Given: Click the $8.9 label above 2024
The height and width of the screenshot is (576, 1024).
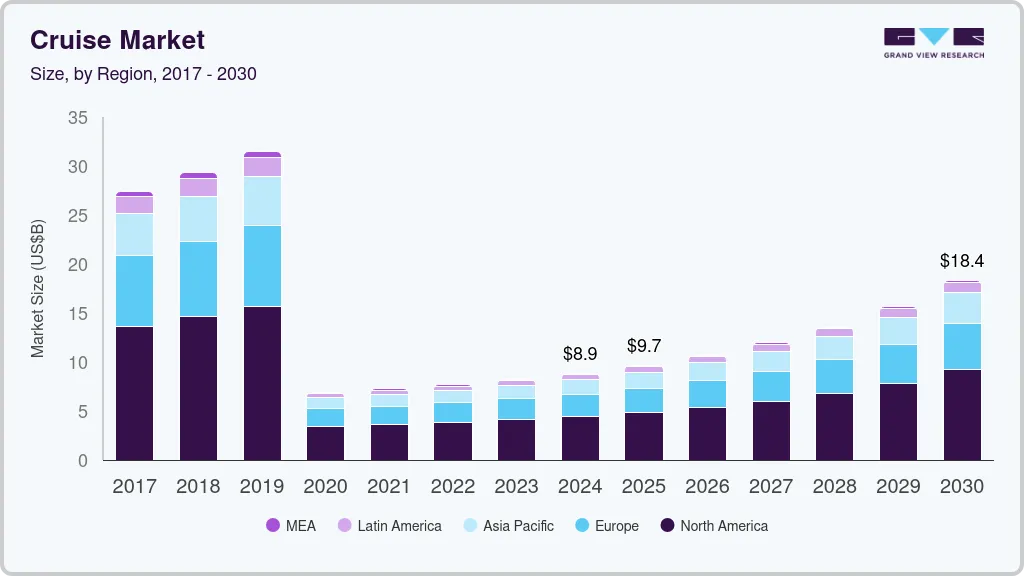Looking at the screenshot, I should click(x=580, y=354).
